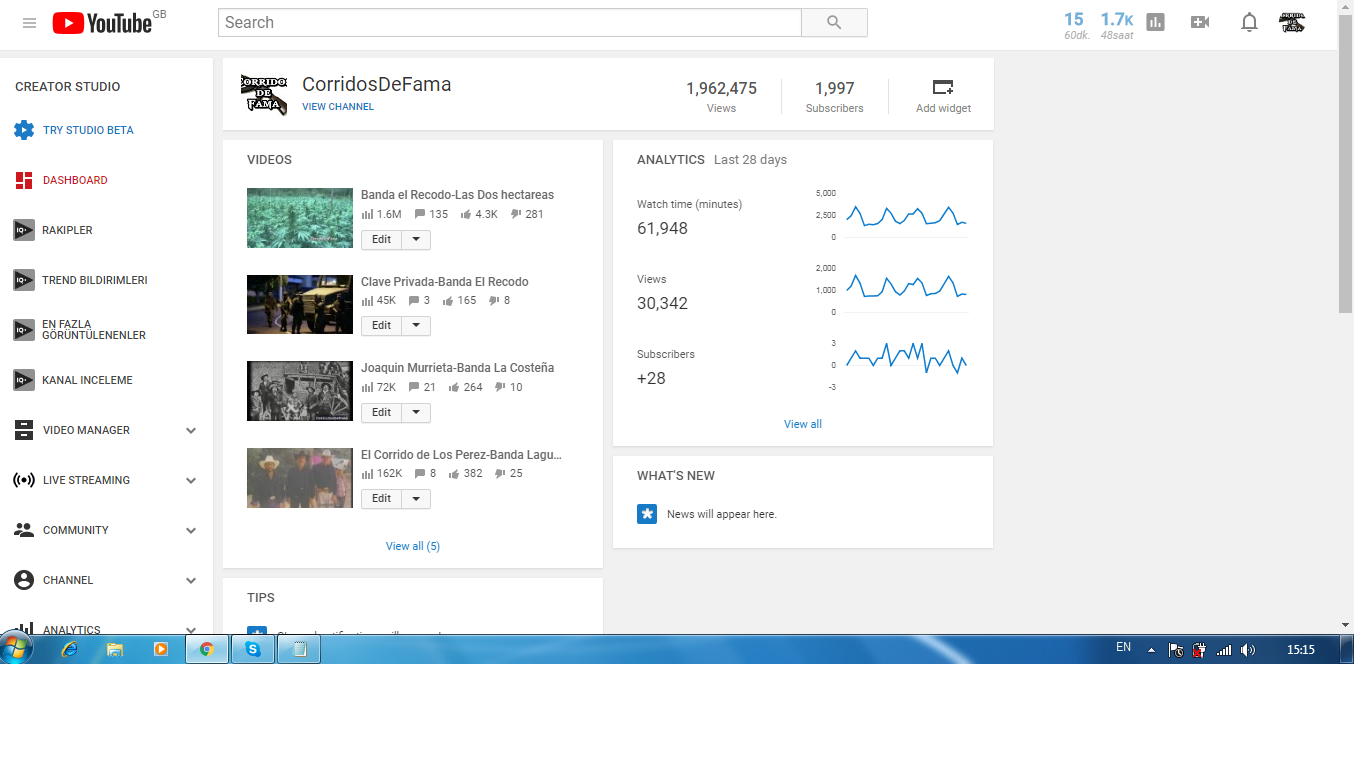
Task: Open the hamburger guide menu
Action: pos(30,23)
